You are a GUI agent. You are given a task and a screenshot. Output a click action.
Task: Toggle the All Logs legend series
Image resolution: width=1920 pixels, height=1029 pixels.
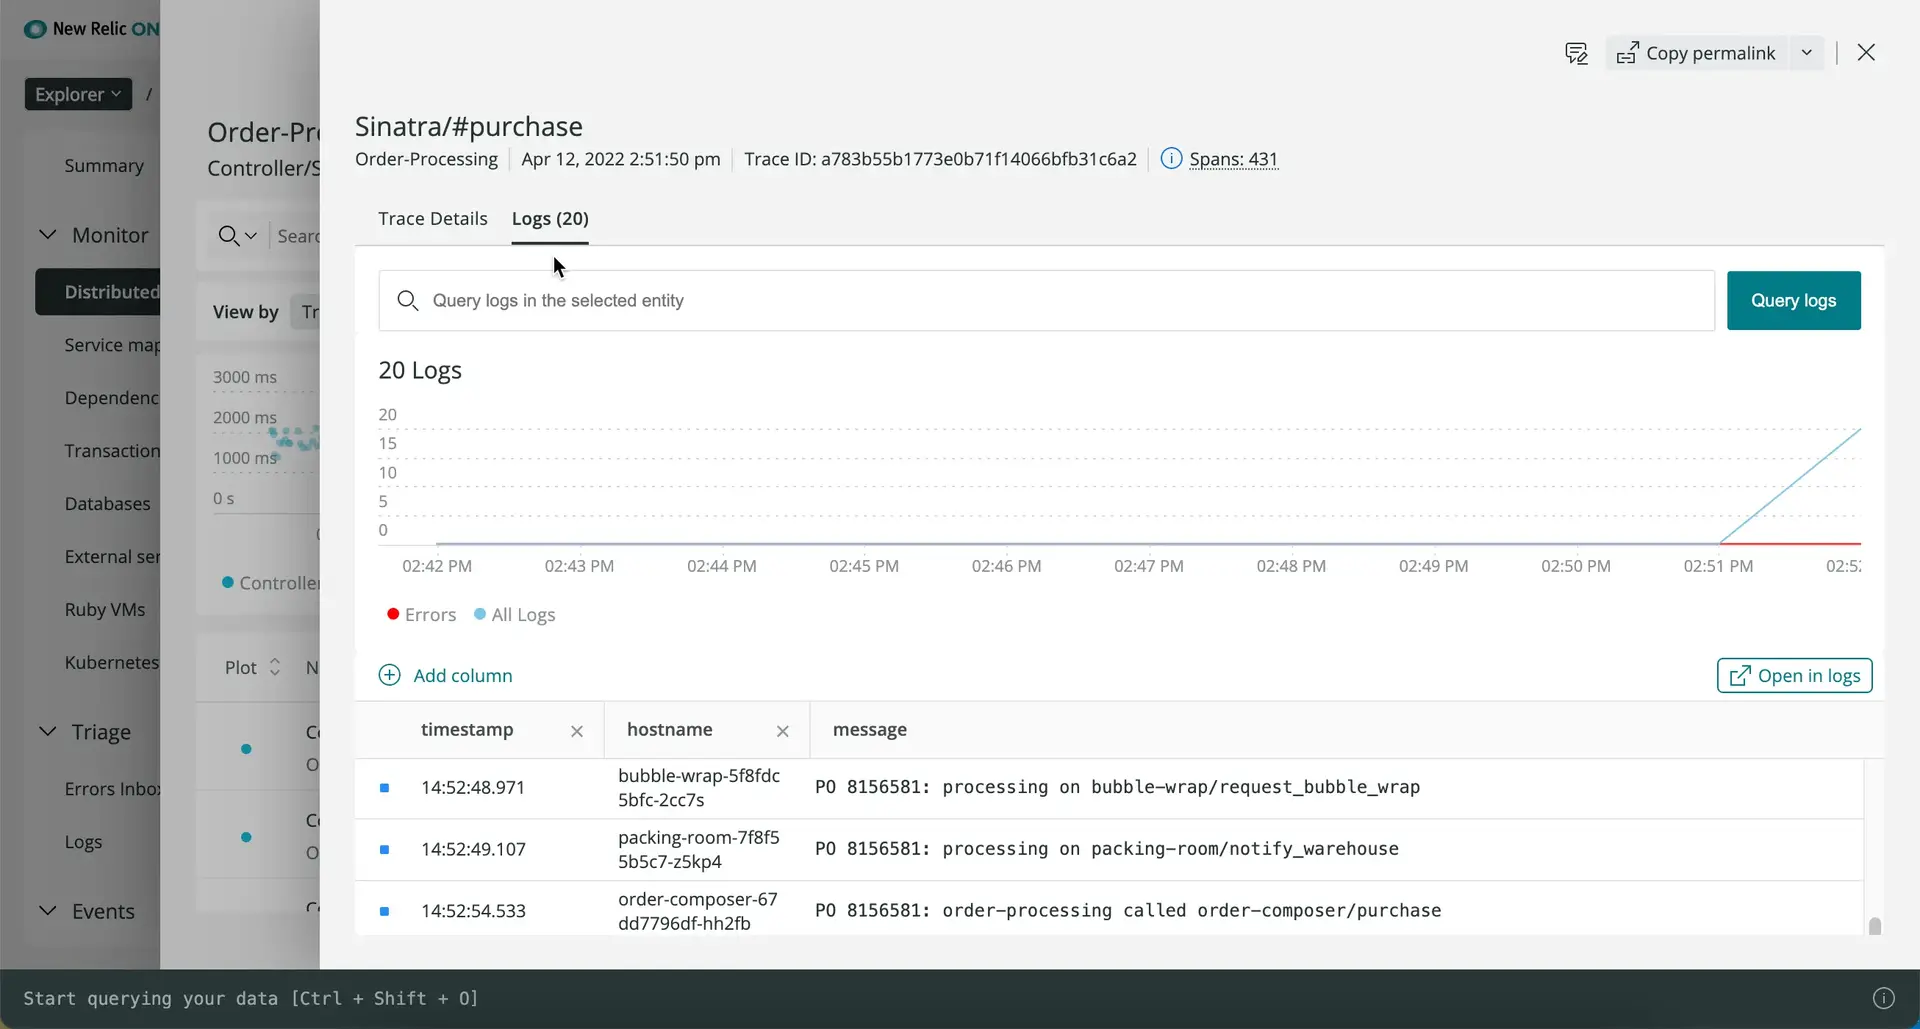click(x=514, y=615)
